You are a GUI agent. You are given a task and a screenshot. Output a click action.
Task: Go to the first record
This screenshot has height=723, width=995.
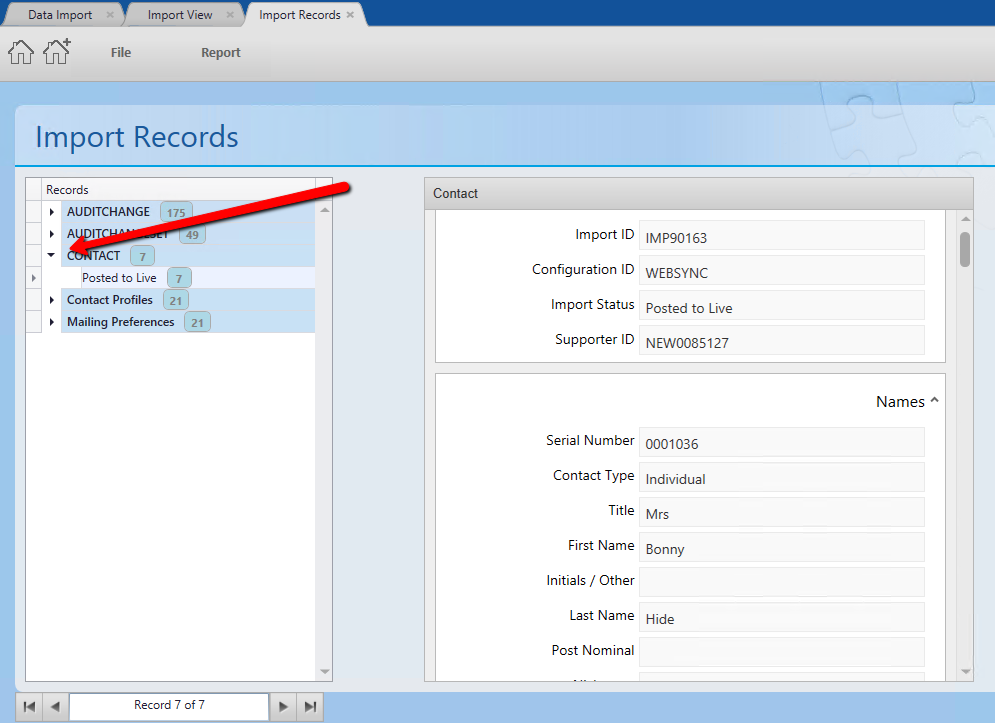tap(29, 706)
